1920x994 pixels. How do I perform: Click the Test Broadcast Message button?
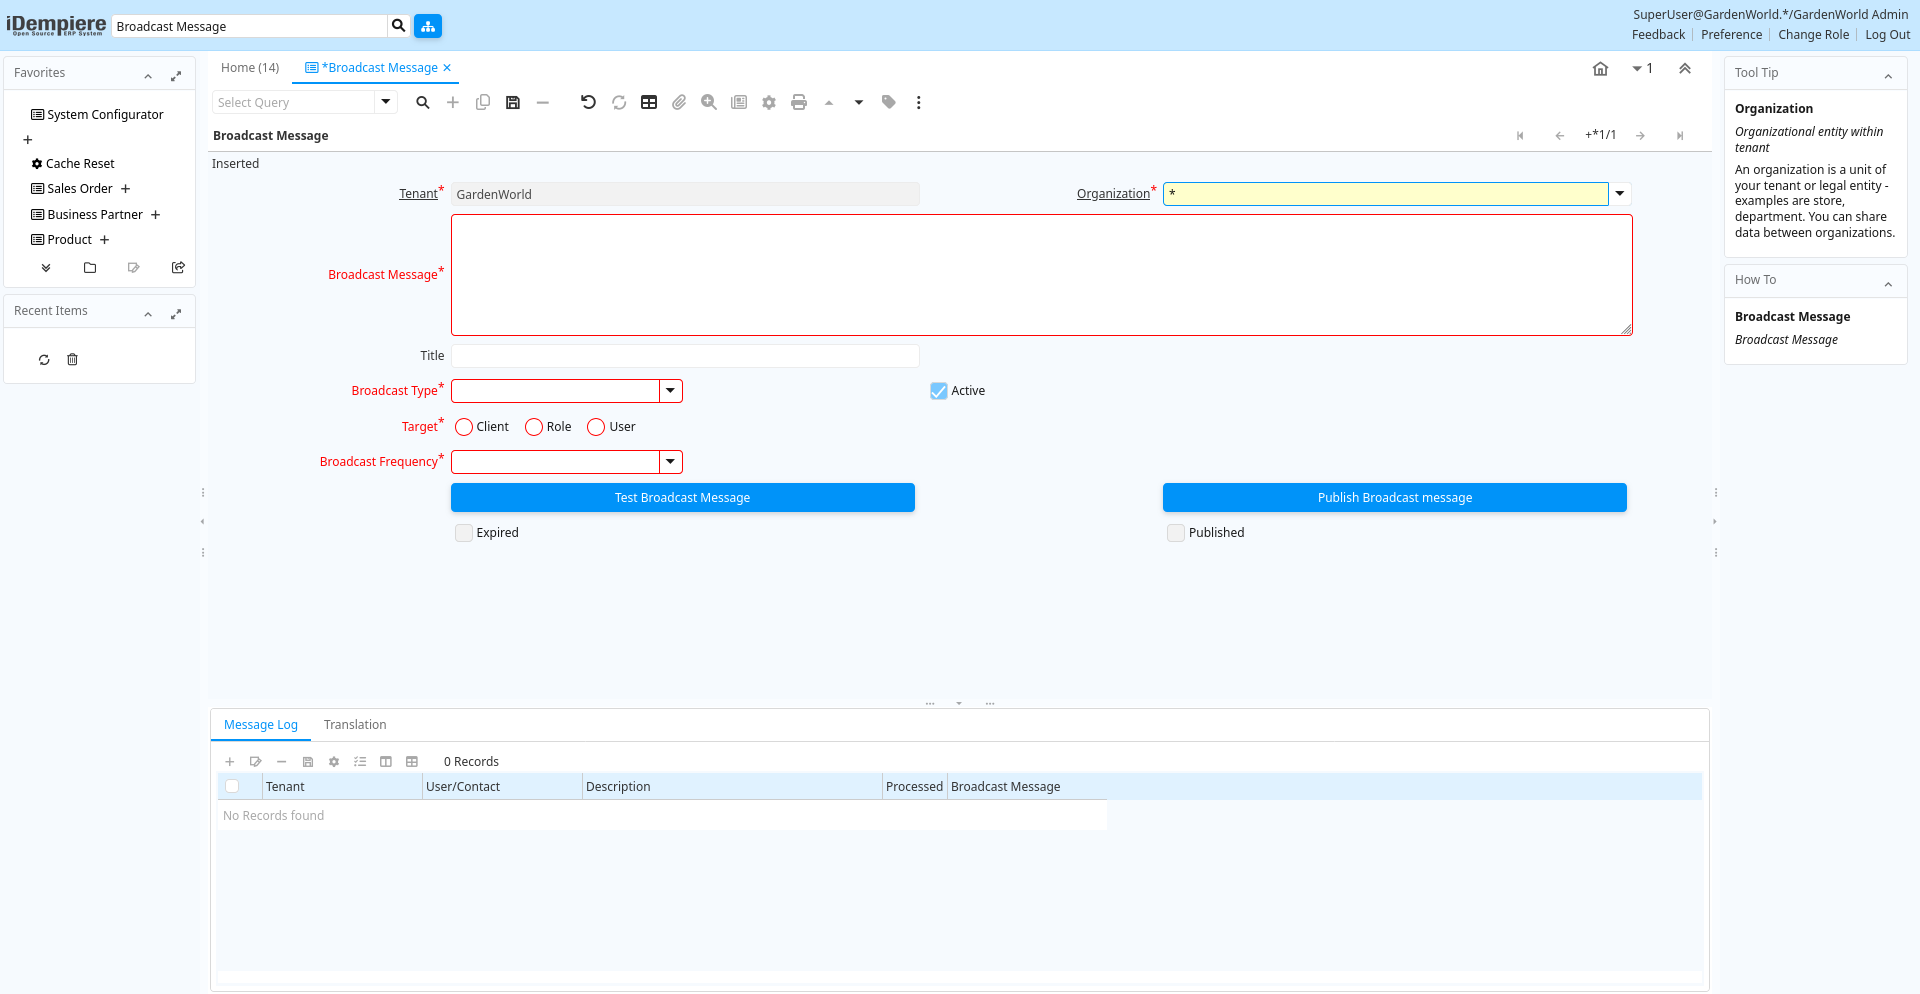682,498
